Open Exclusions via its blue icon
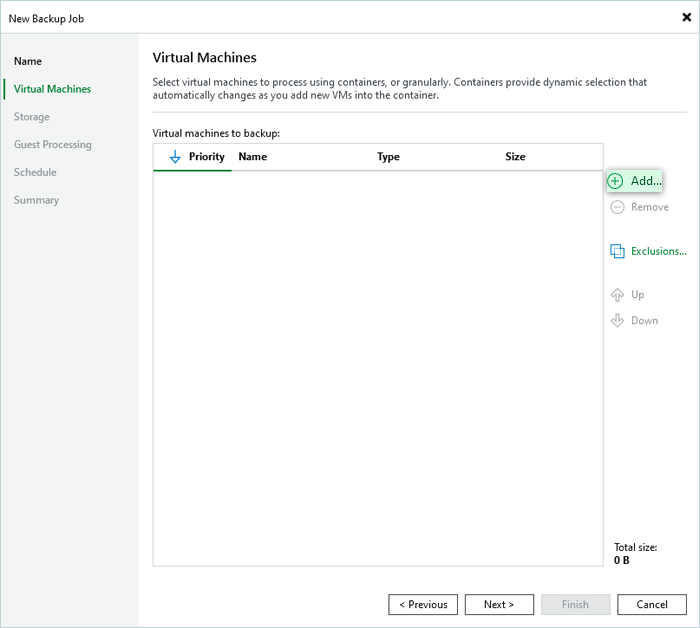The width and height of the screenshot is (700, 628). [x=617, y=251]
